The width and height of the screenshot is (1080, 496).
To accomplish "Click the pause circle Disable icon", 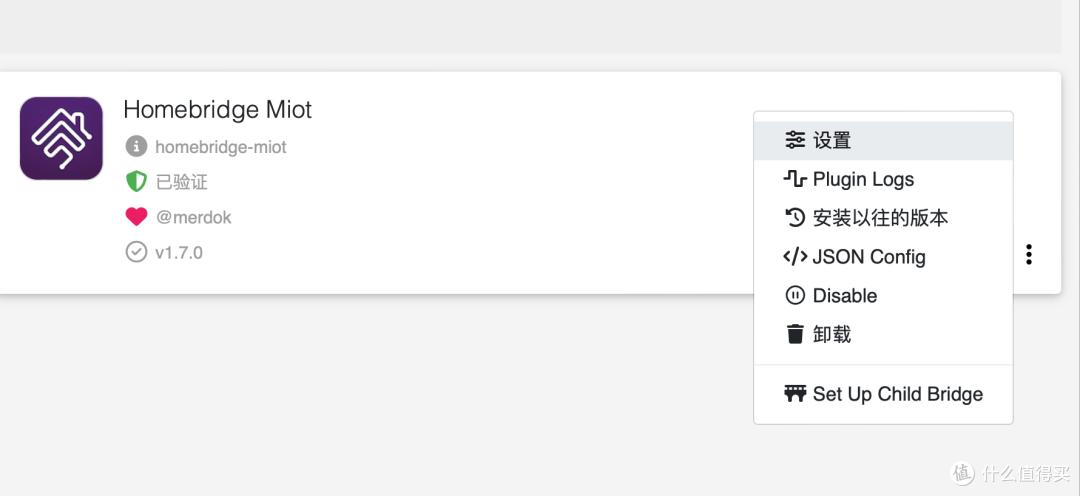I will [795, 296].
